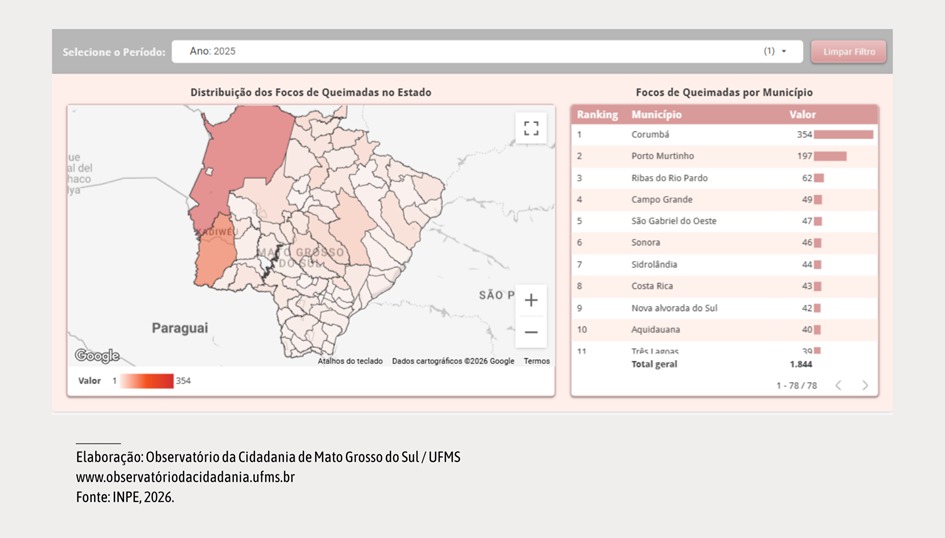Click the dropdown arrow beside (1)
This screenshot has width=945, height=538.
(784, 51)
